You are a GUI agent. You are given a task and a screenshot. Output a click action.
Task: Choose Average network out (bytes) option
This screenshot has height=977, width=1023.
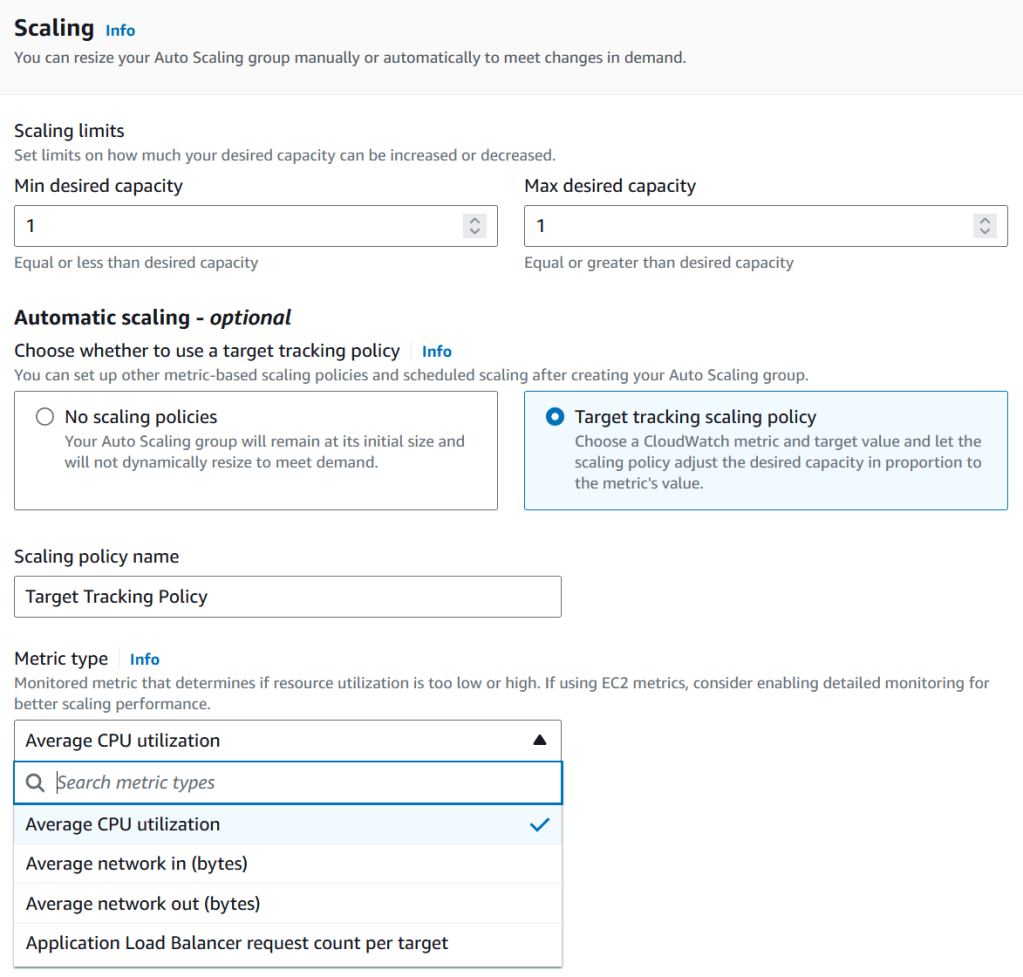pyautogui.click(x=142, y=904)
